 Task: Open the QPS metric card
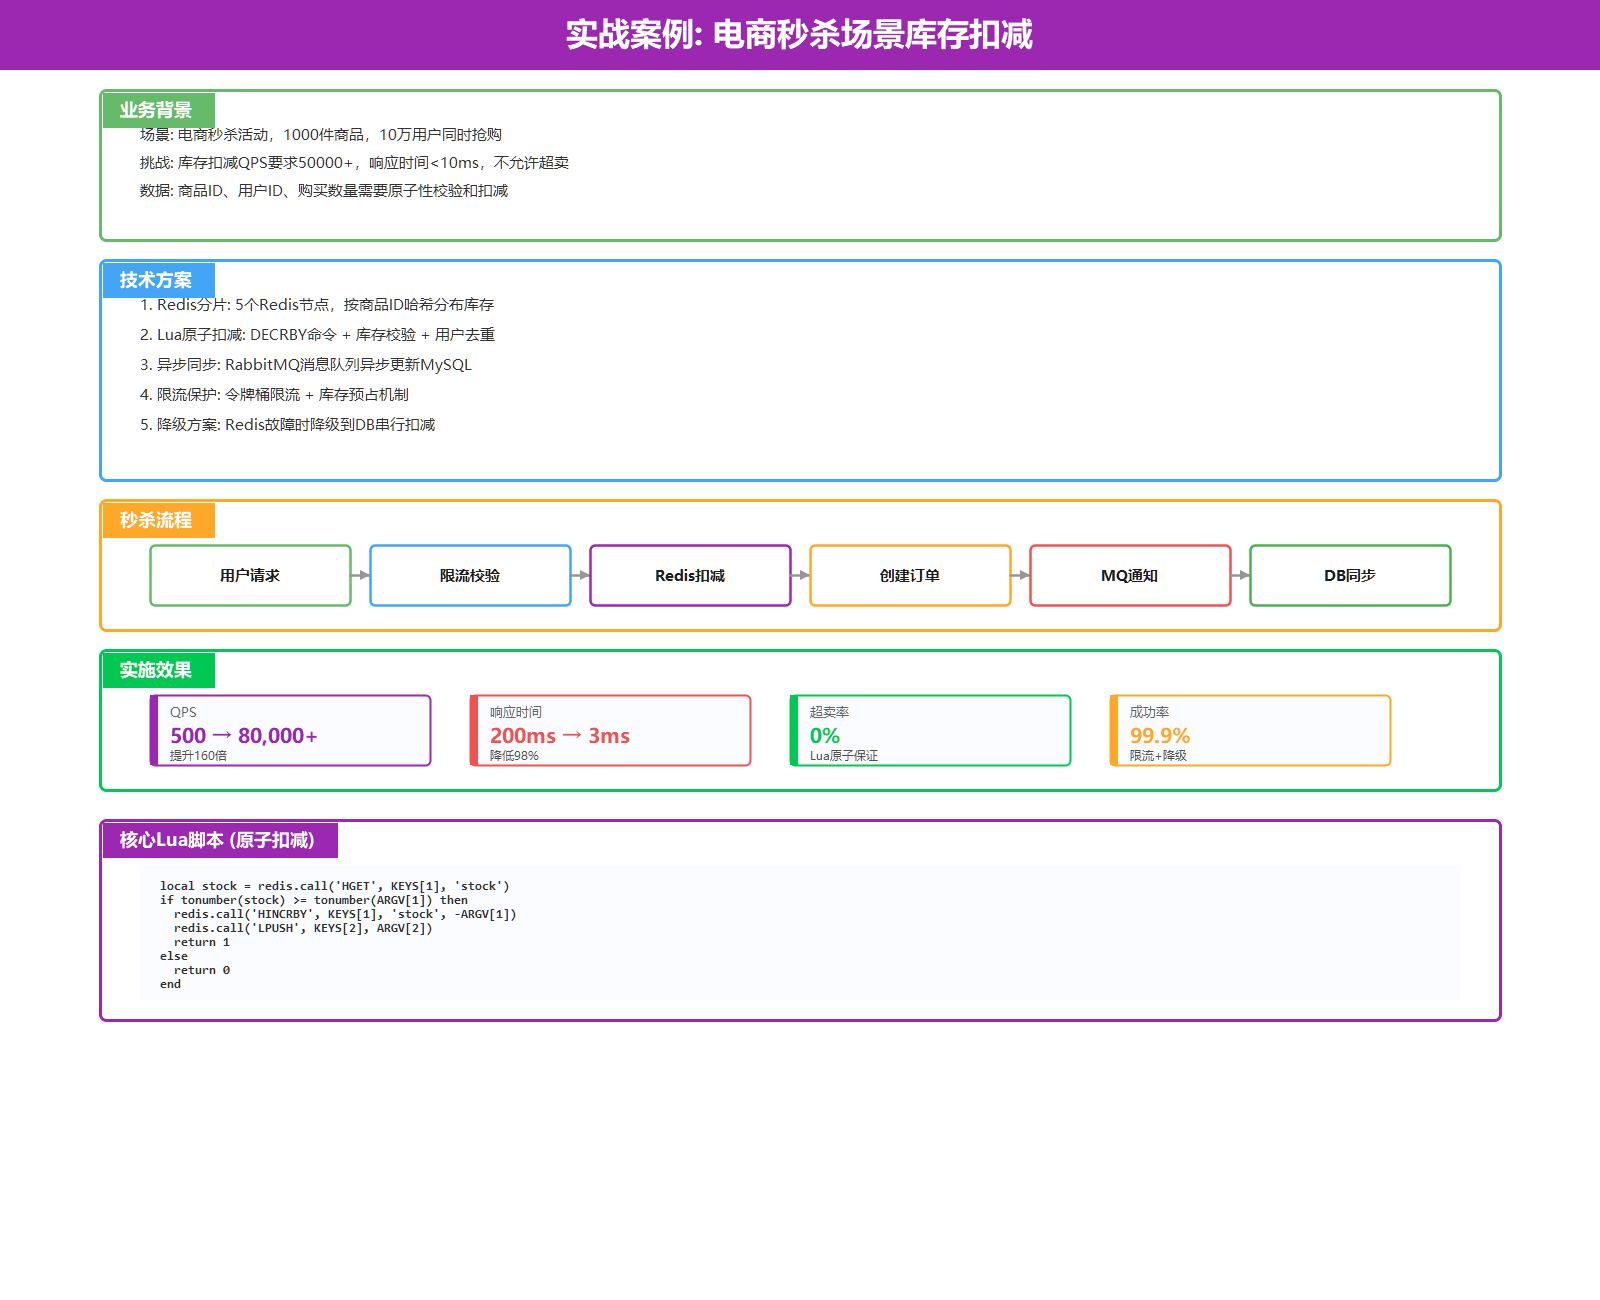point(291,731)
